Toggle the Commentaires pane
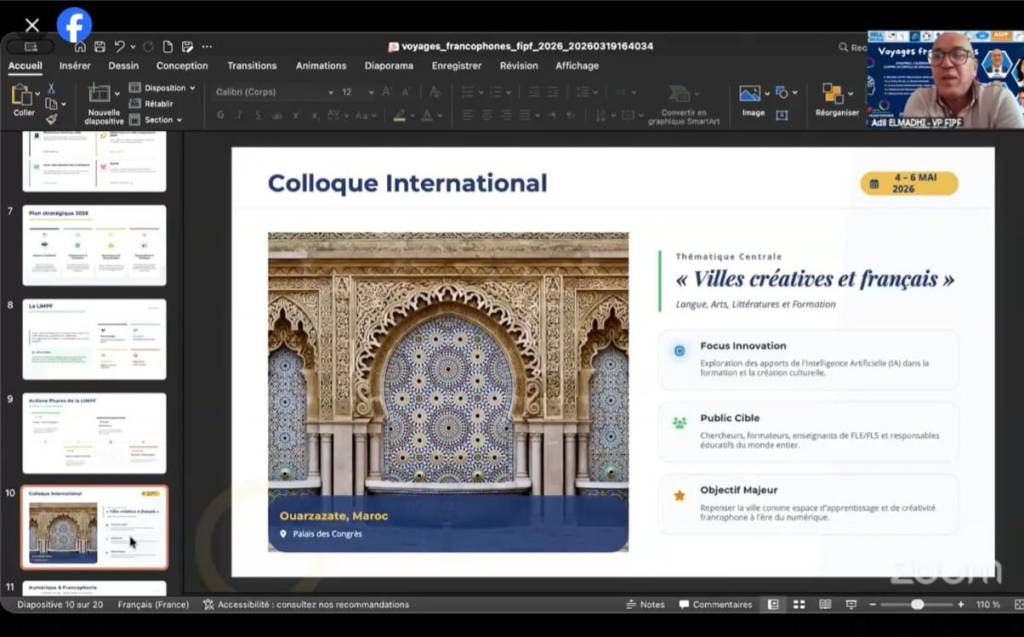Viewport: 1024px width, 637px height. pos(715,605)
